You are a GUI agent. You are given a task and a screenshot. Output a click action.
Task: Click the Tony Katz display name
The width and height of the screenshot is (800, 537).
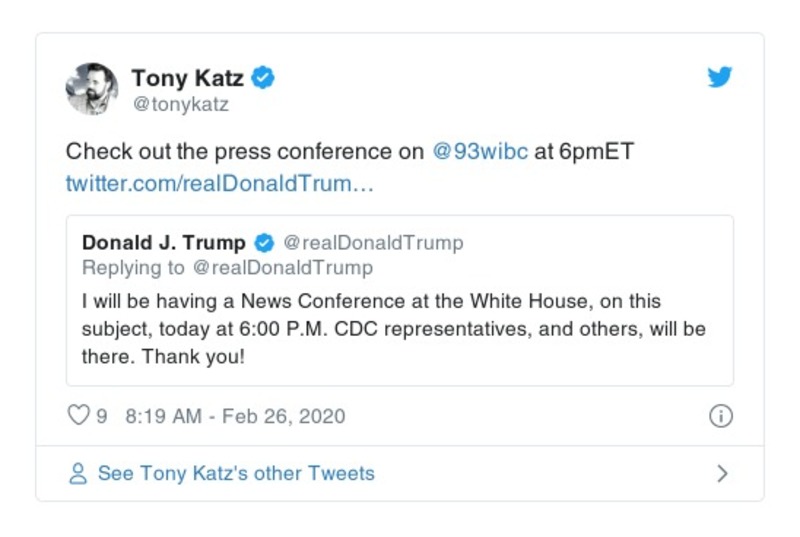[188, 77]
